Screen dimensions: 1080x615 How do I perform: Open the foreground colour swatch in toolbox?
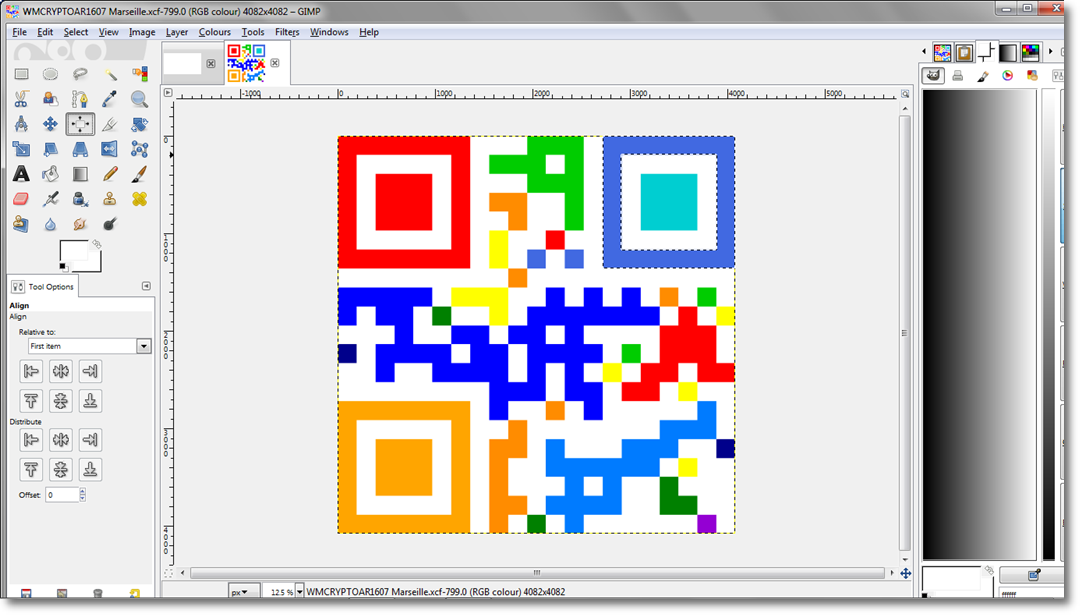[73, 251]
